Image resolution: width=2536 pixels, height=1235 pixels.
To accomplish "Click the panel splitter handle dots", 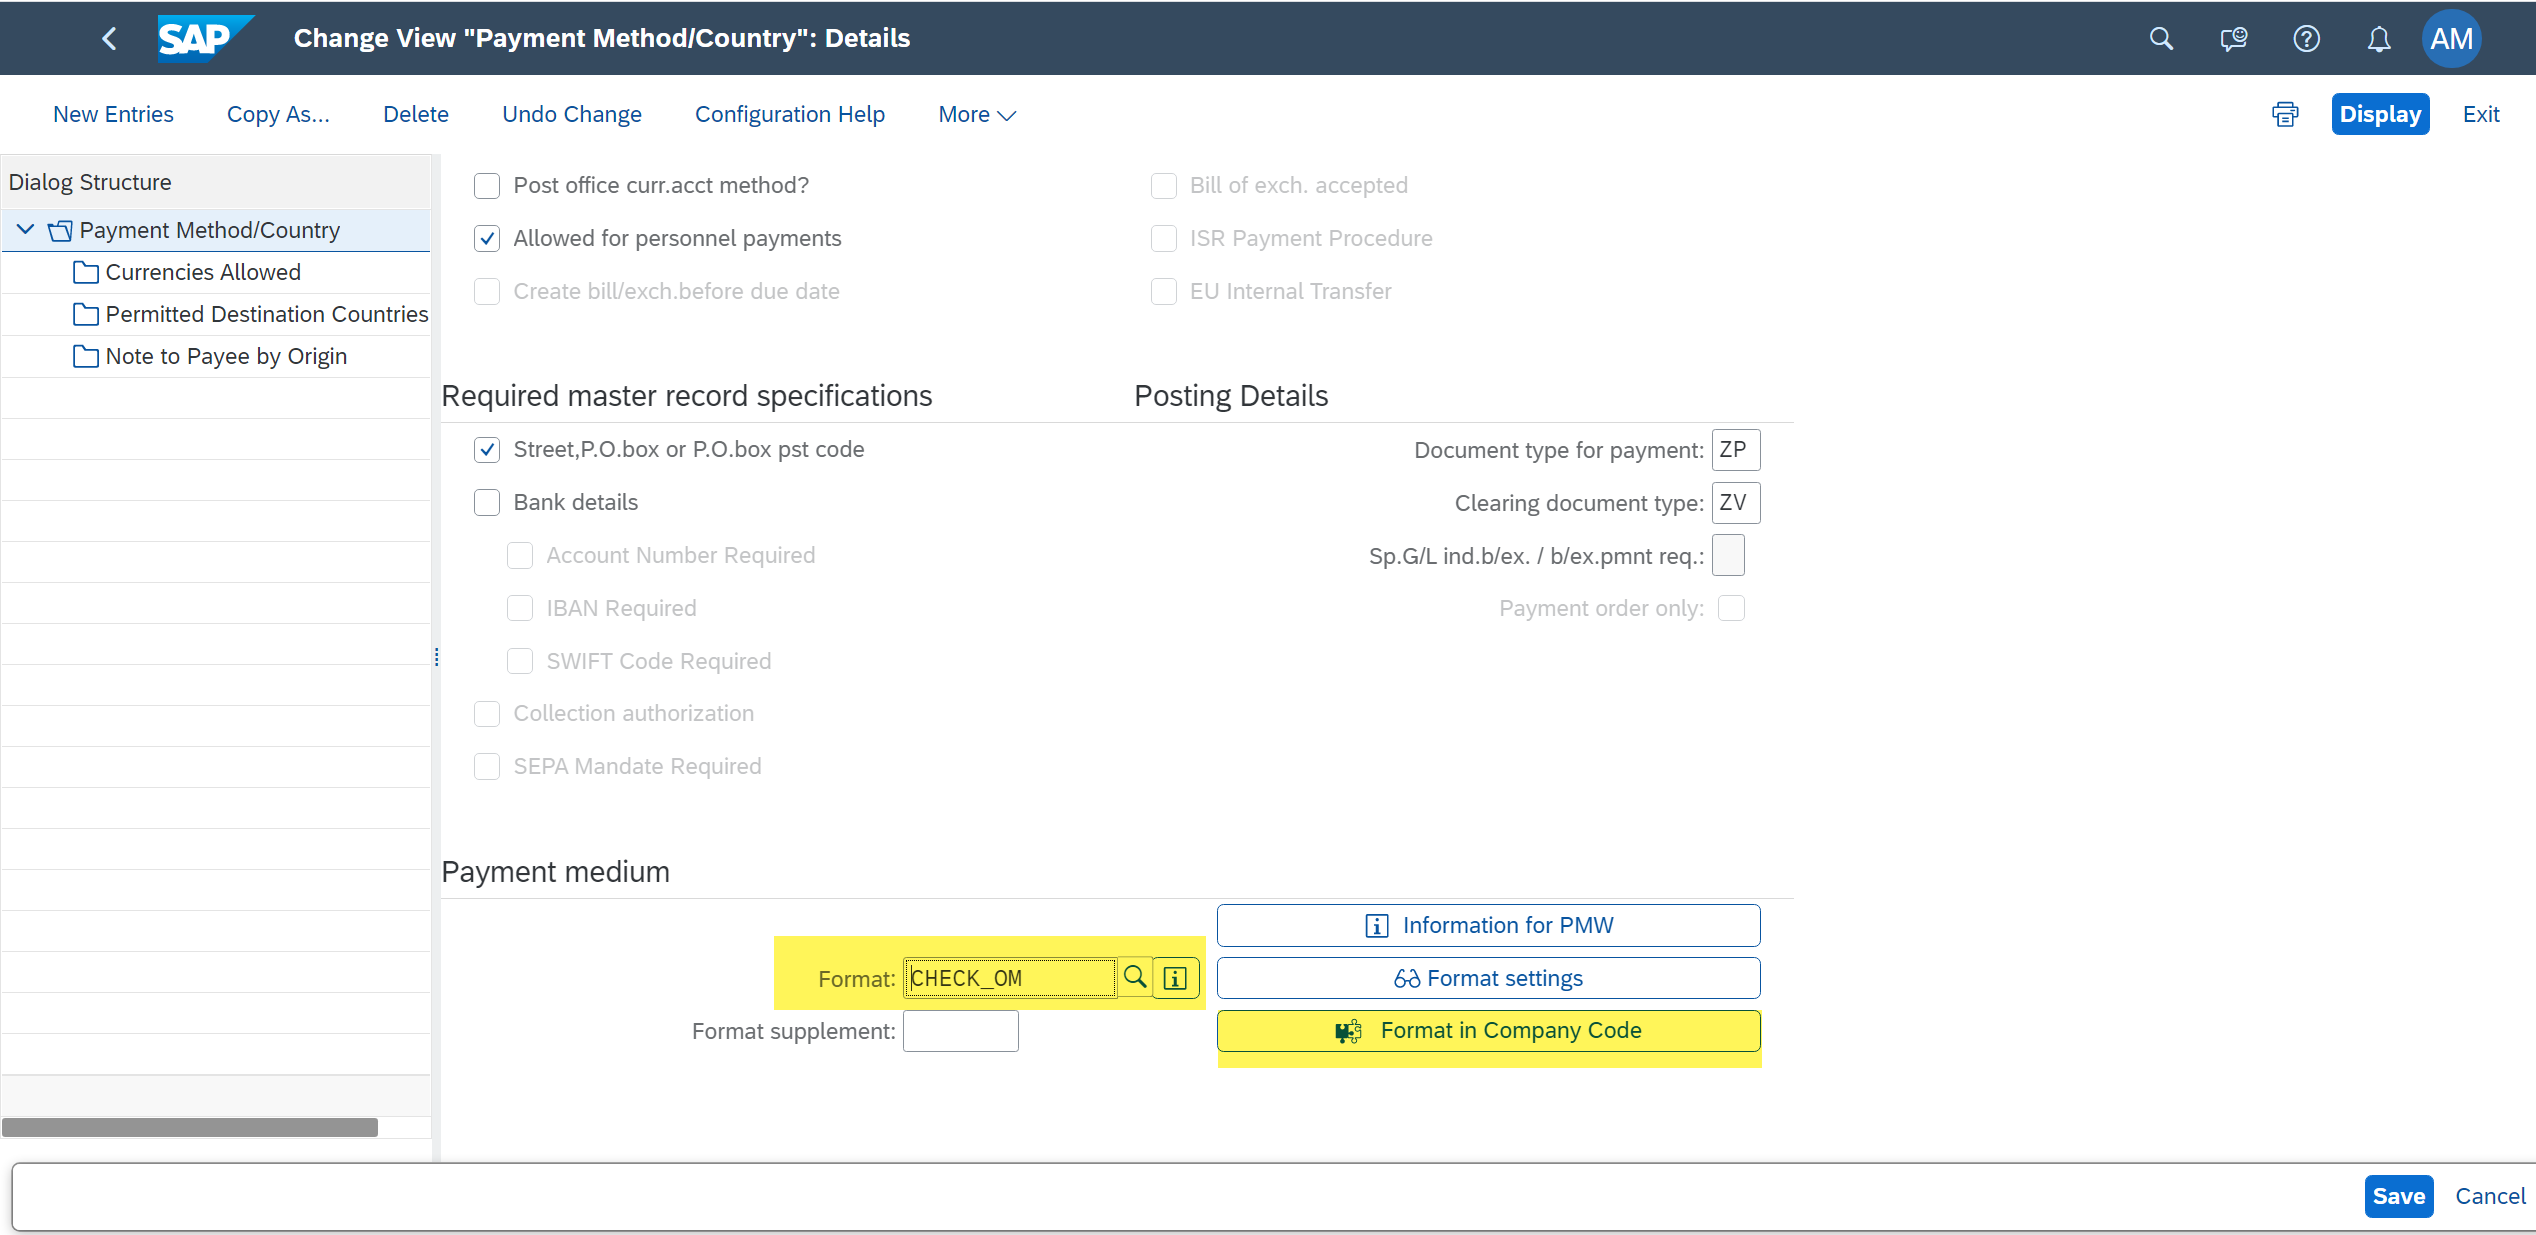I will click(x=437, y=657).
